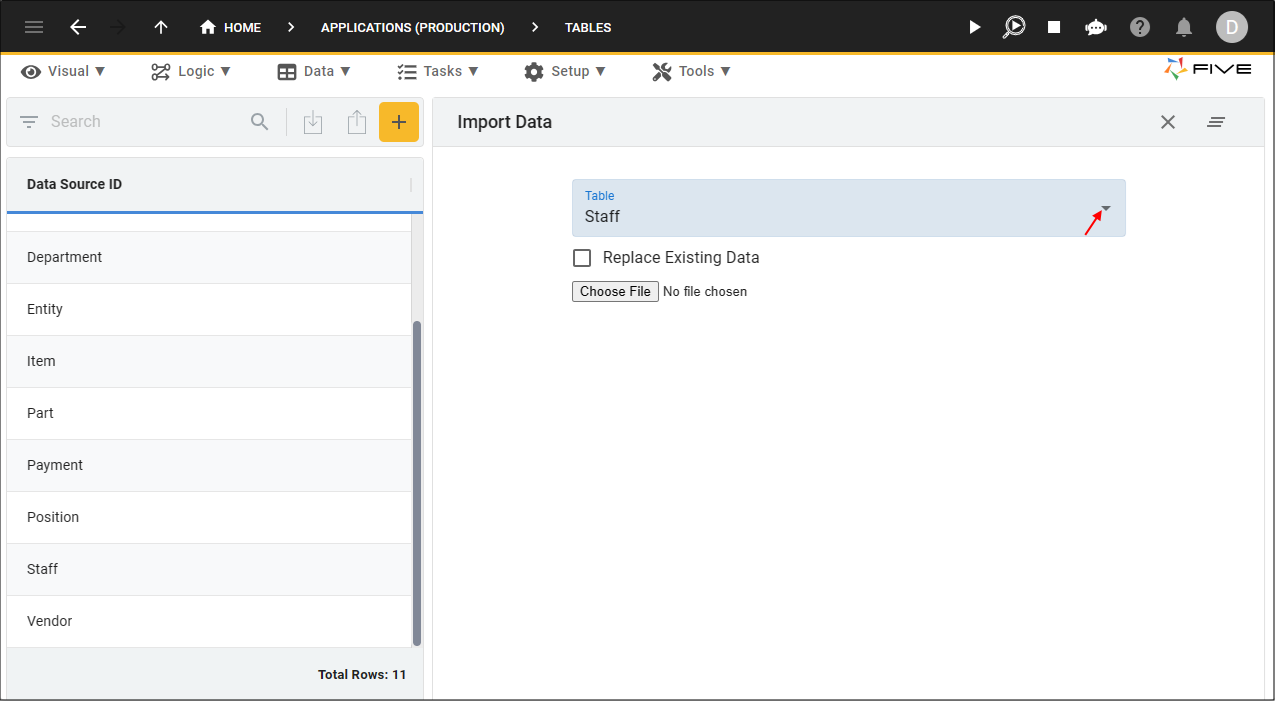Click the list vertical scrollbar
The width and height of the screenshot is (1275, 701).
[417, 484]
